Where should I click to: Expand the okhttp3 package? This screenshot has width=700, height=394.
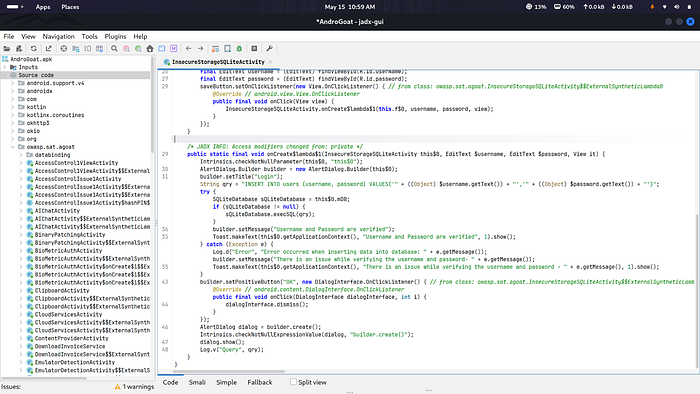[13, 123]
